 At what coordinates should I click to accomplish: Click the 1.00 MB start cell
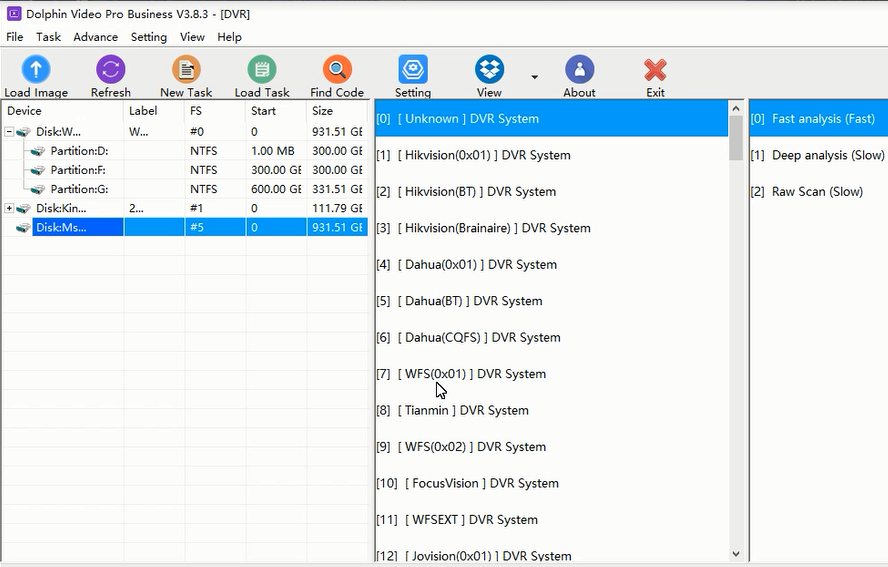tap(276, 151)
